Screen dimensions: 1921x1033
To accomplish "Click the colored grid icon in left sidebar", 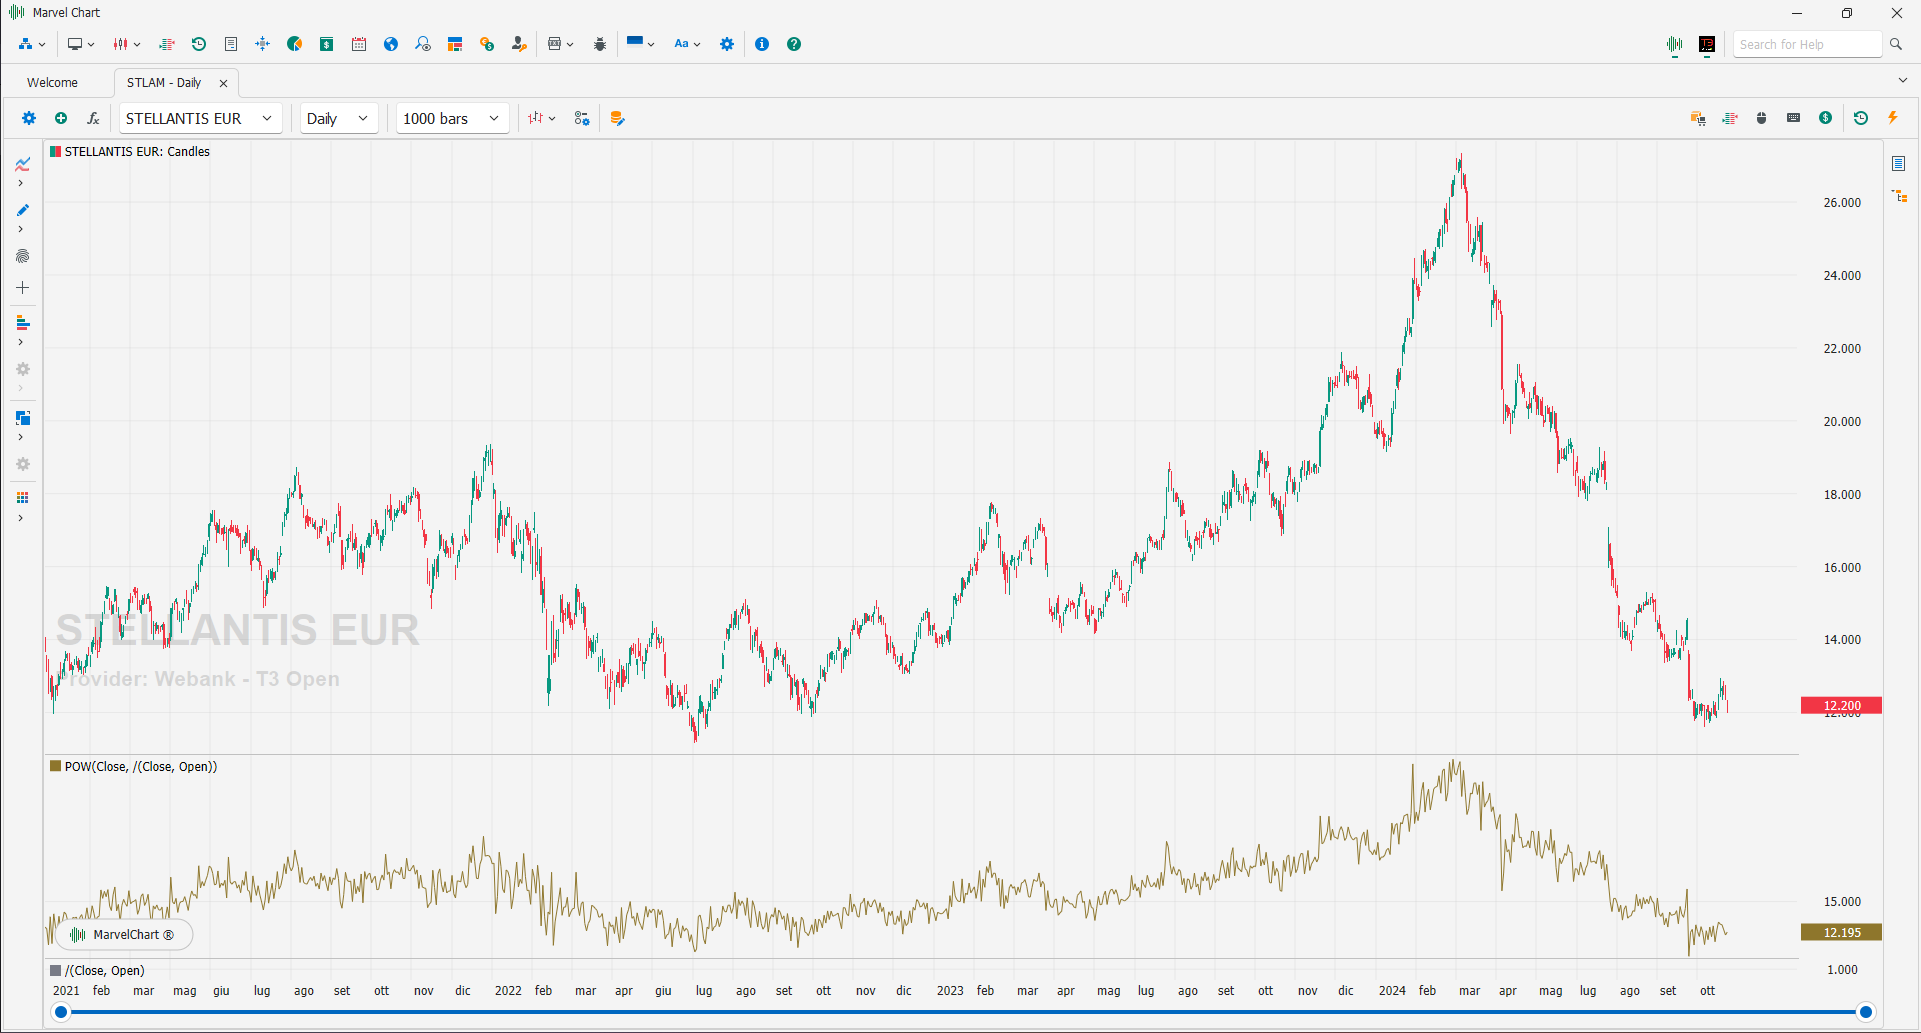I will coord(23,498).
